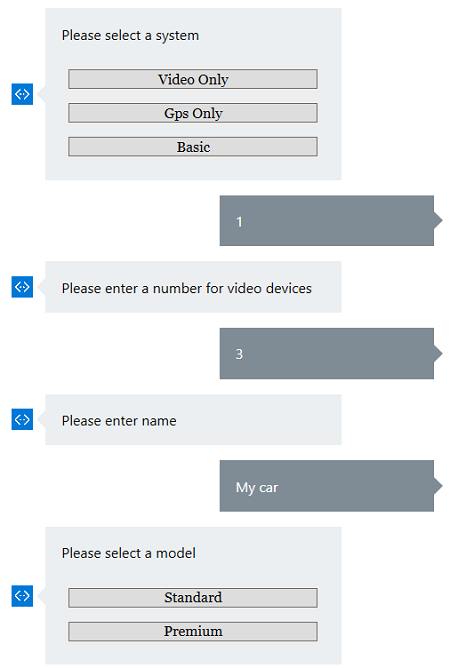450x668 pixels.
Task: Click the user reply bubble containing '3'
Action: [326, 353]
